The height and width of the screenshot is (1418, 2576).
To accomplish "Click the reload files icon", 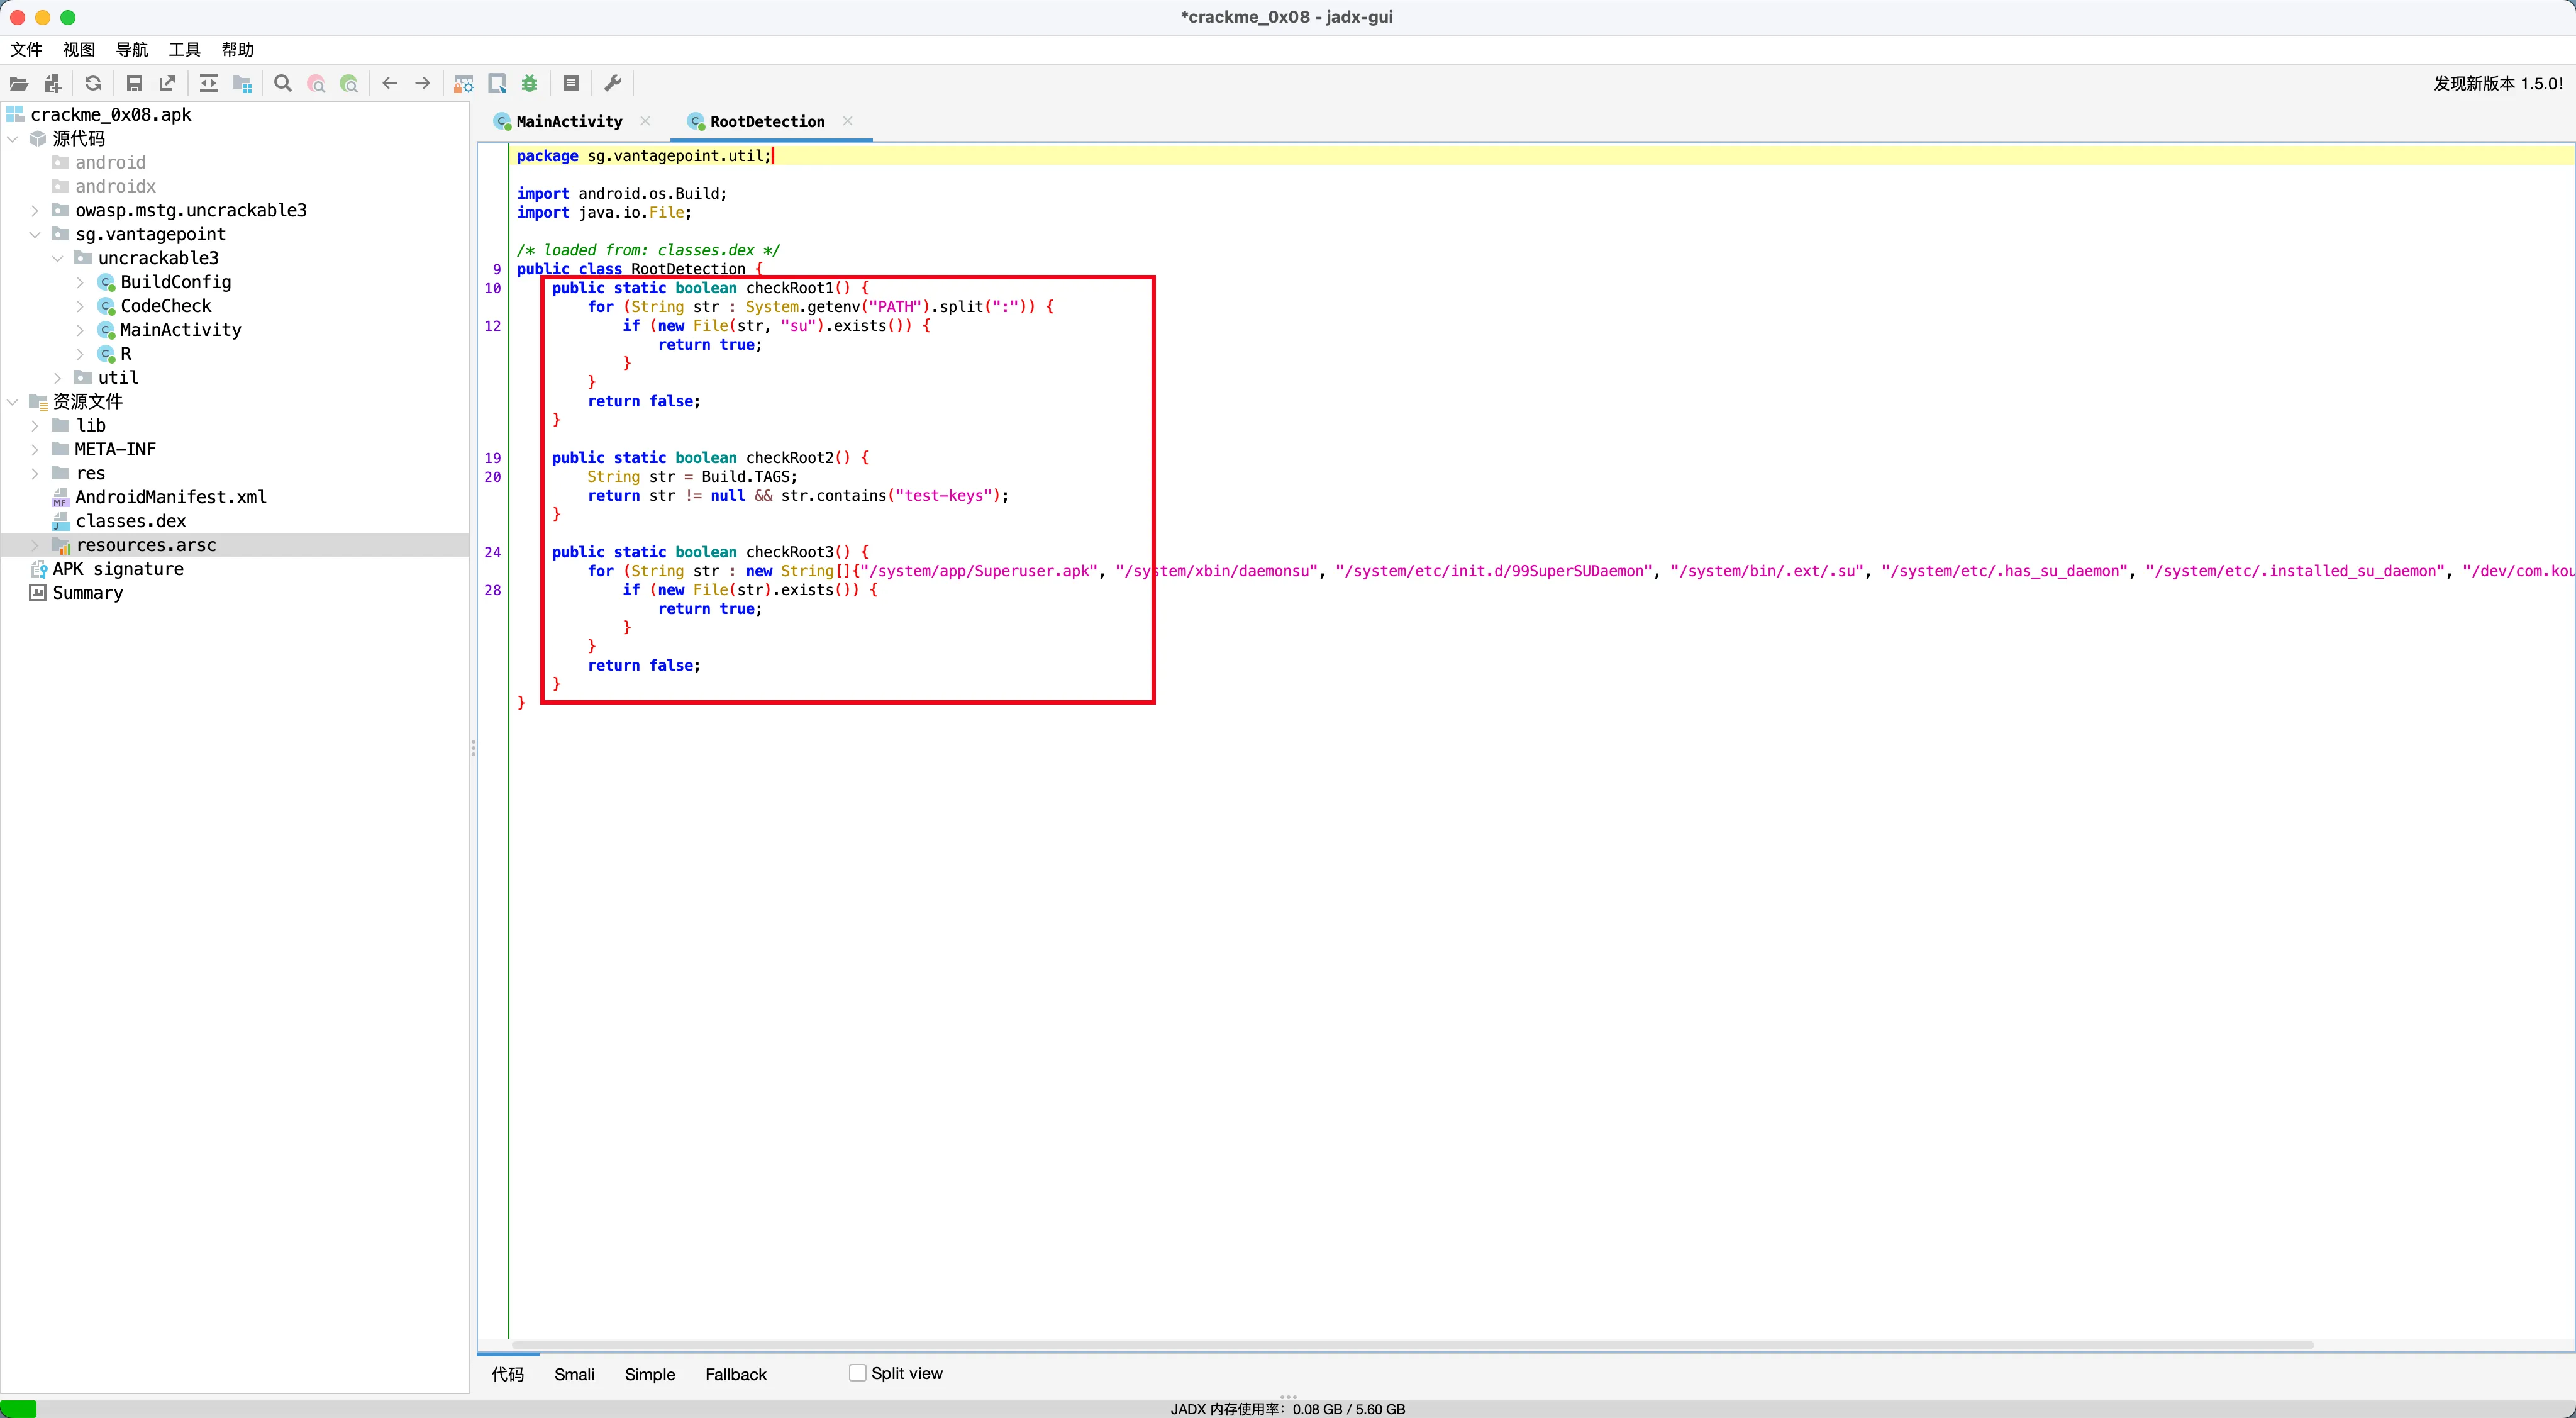I will click(93, 84).
